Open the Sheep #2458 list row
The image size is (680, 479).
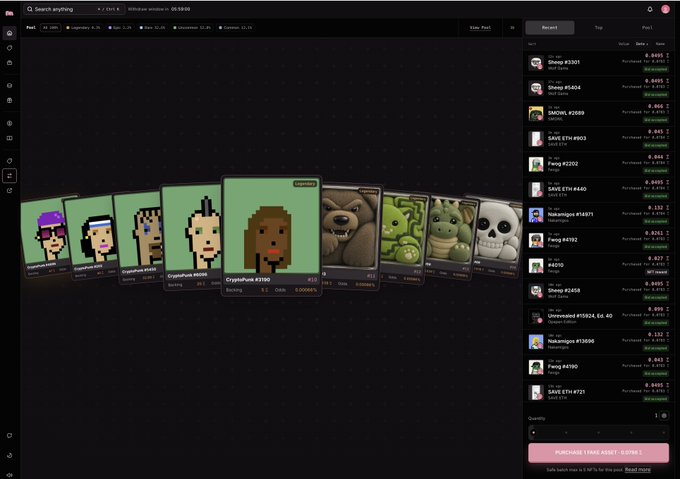[598, 291]
